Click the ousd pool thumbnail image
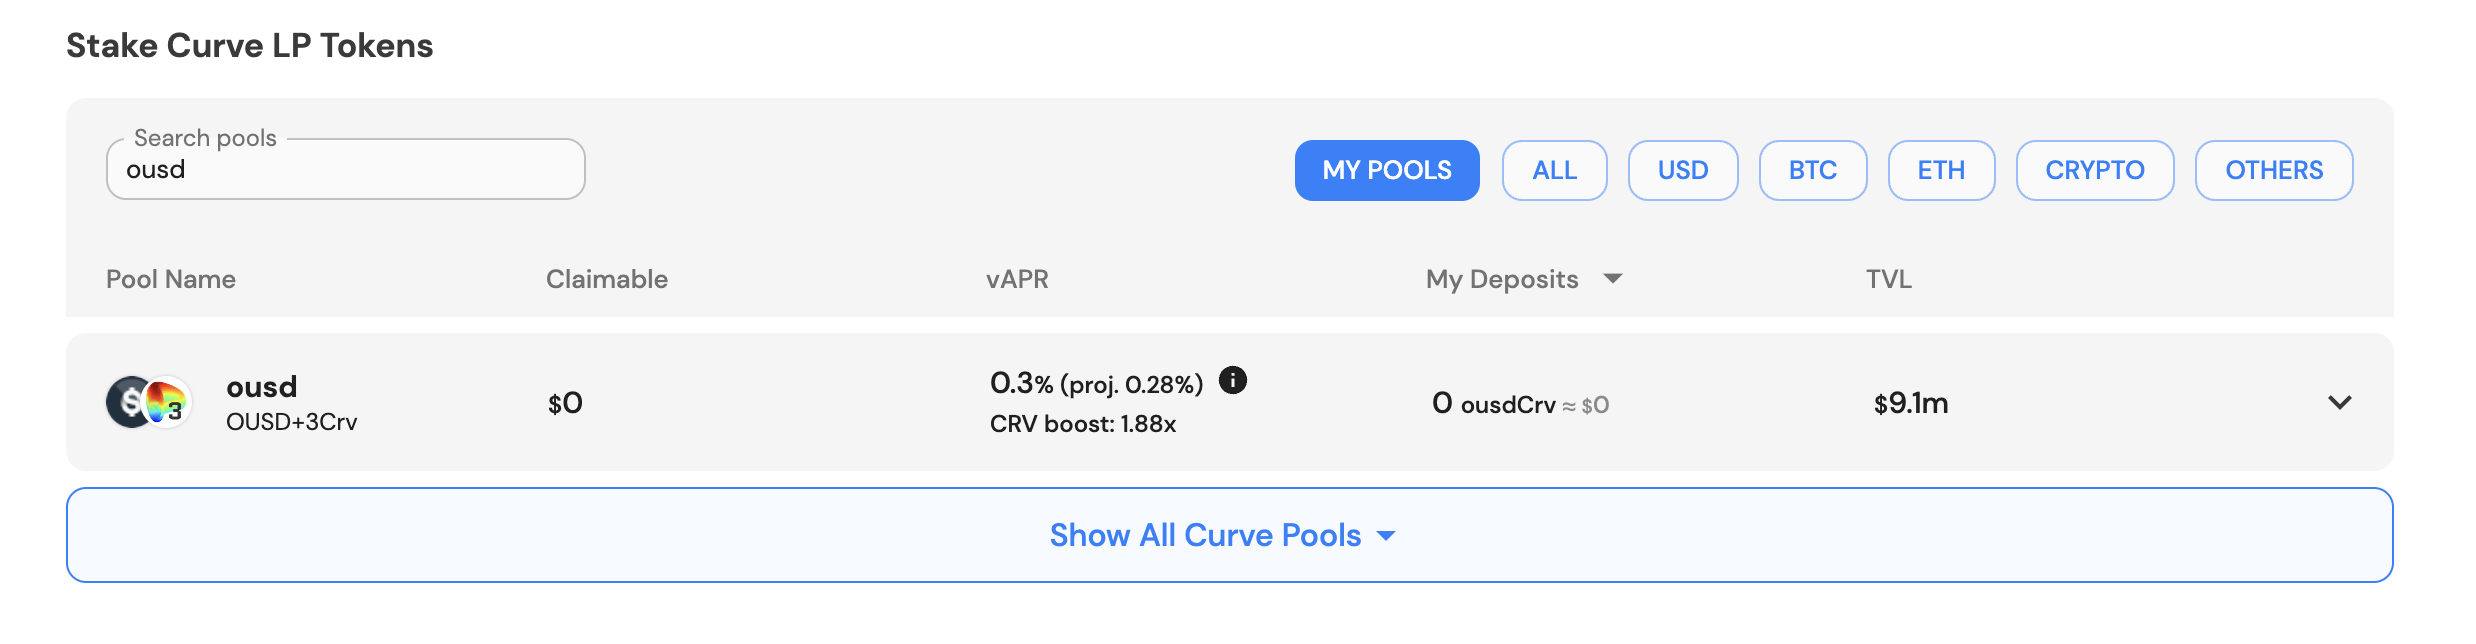Image resolution: width=2476 pixels, height=644 pixels. click(148, 401)
